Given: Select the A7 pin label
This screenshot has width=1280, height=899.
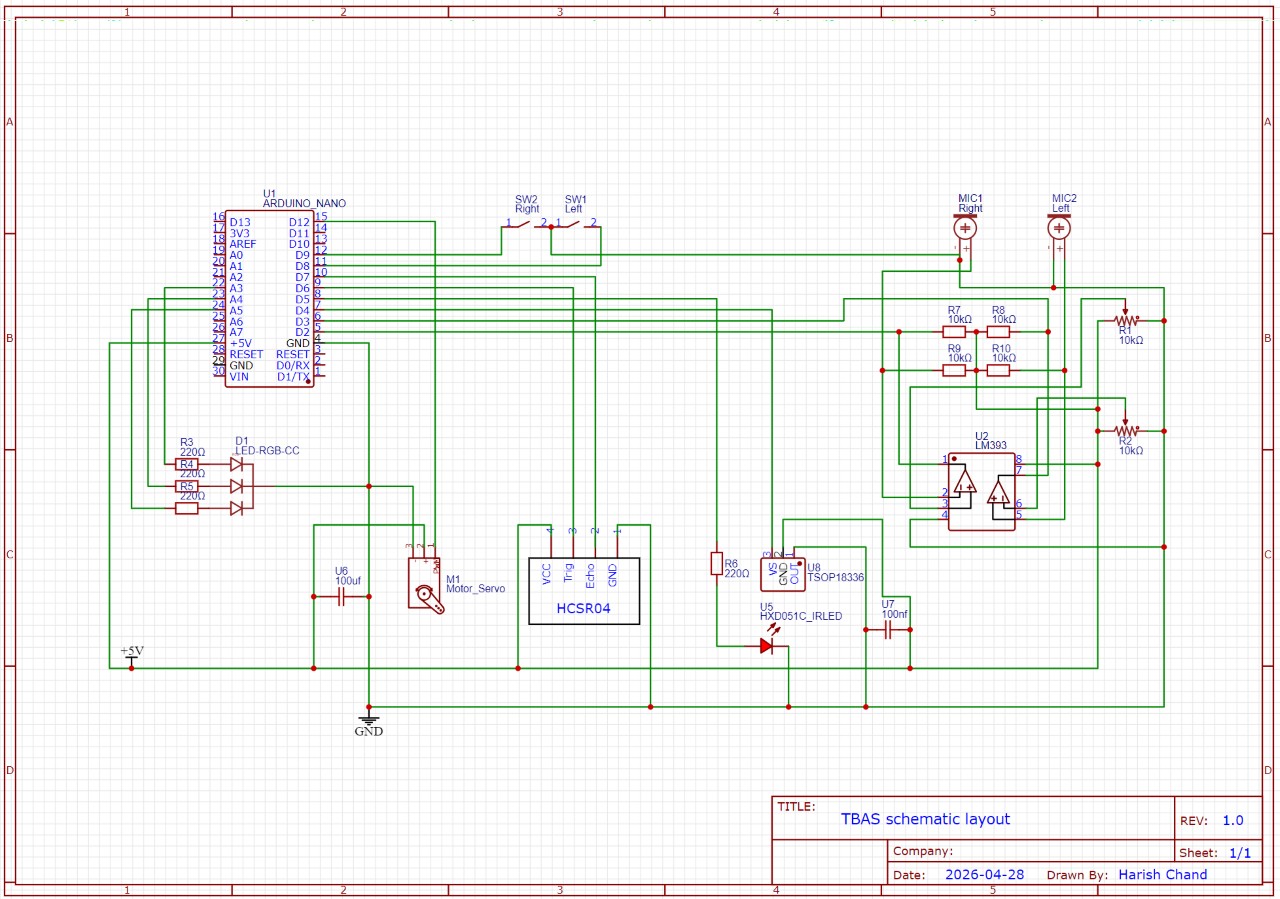Looking at the screenshot, I should [x=236, y=332].
